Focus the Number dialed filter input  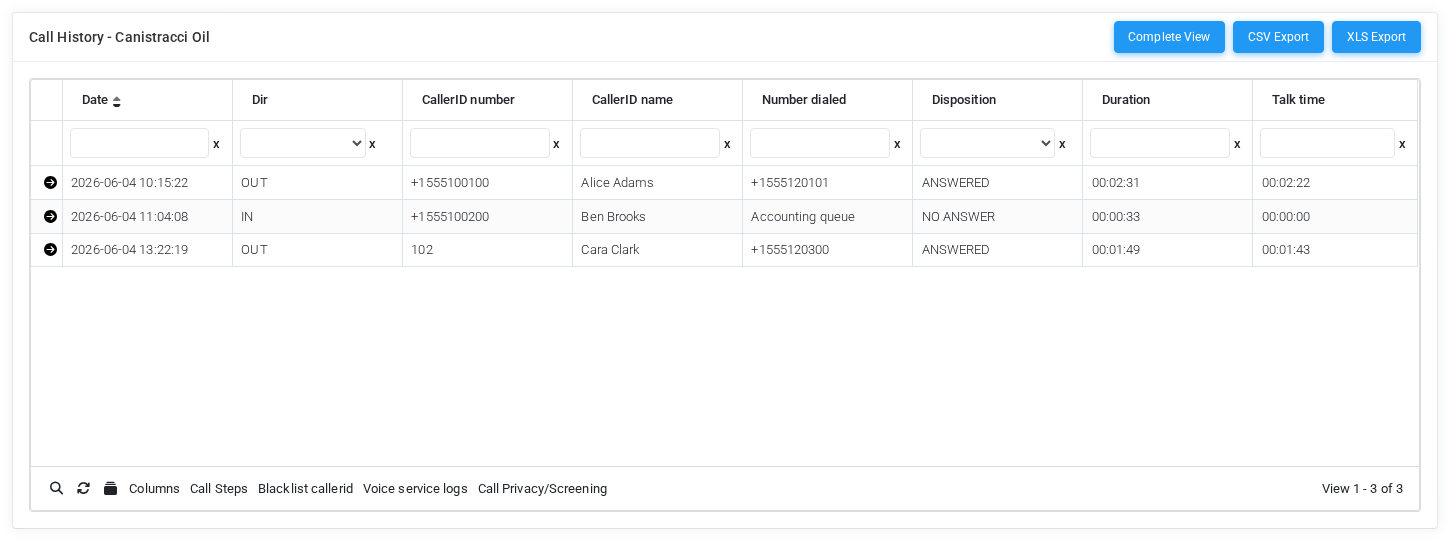[x=820, y=143]
